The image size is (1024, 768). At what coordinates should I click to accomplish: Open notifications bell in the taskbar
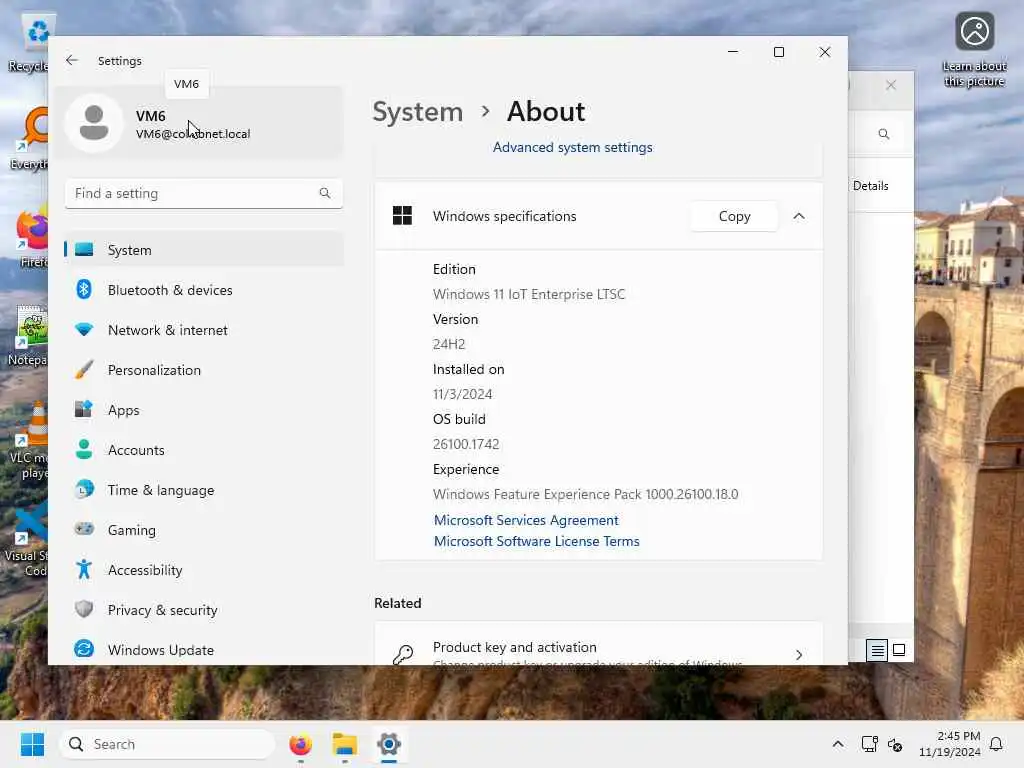coord(997,744)
